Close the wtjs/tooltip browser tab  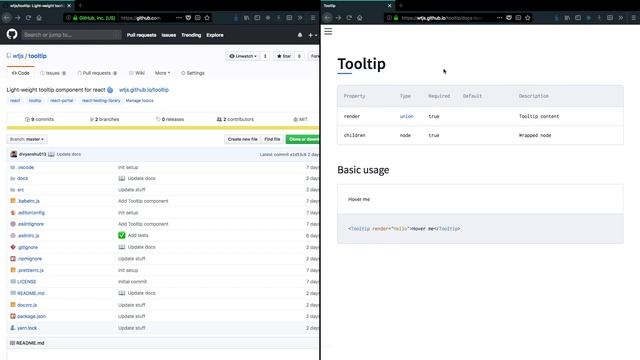tap(69, 6)
